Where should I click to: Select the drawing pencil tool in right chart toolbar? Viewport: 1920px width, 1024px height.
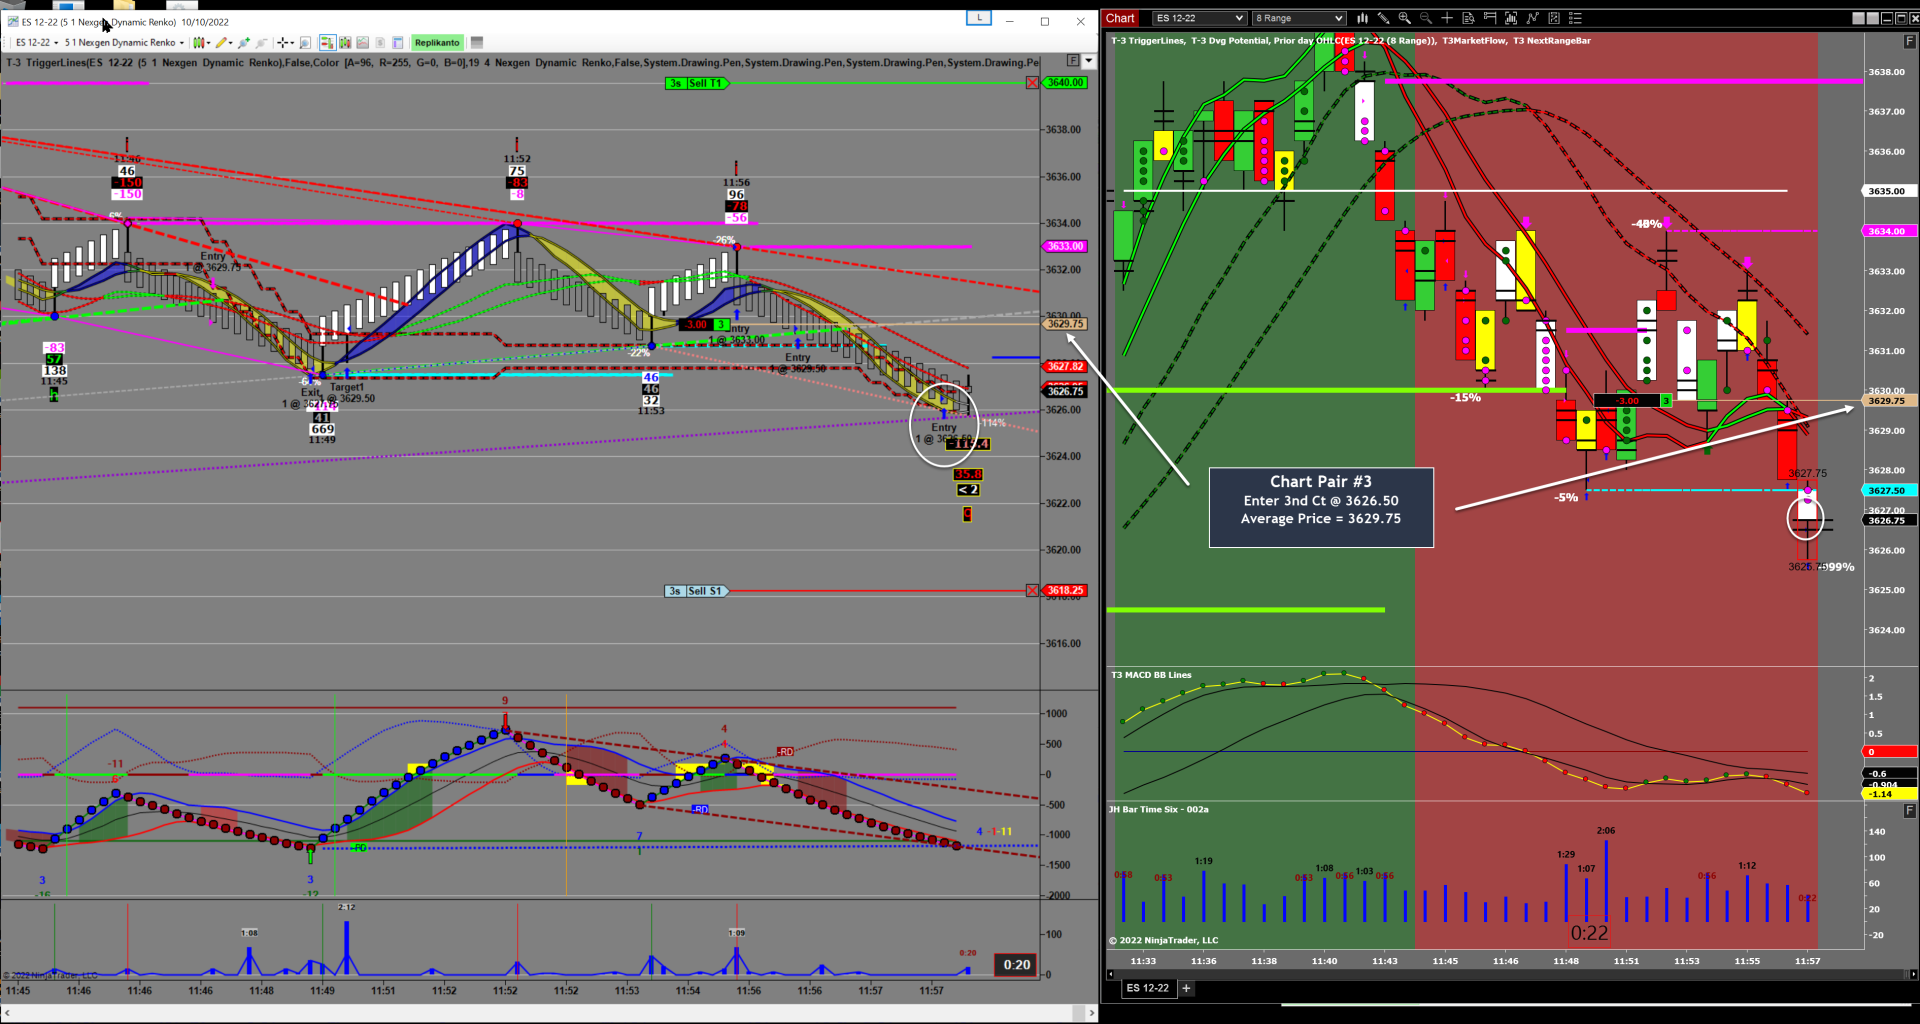click(x=1383, y=18)
